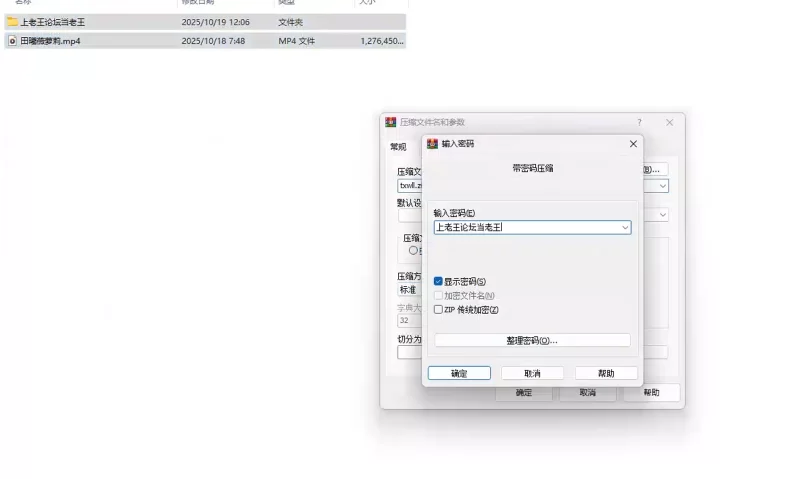Click the MP4 文件 type cell
The width and height of the screenshot is (800, 479).
tap(296, 41)
